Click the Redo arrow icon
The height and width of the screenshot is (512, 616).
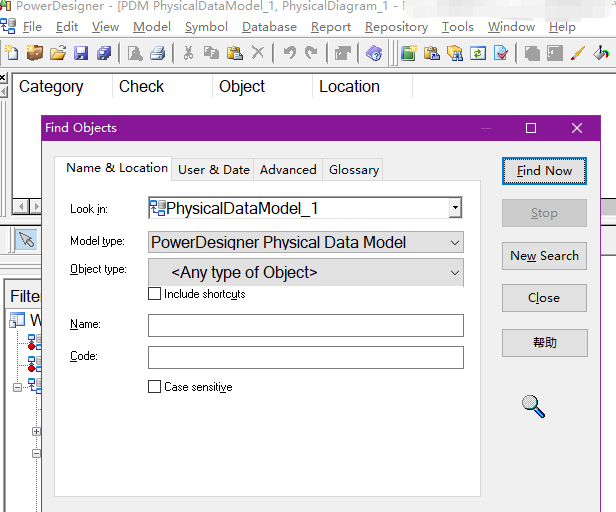coord(312,53)
